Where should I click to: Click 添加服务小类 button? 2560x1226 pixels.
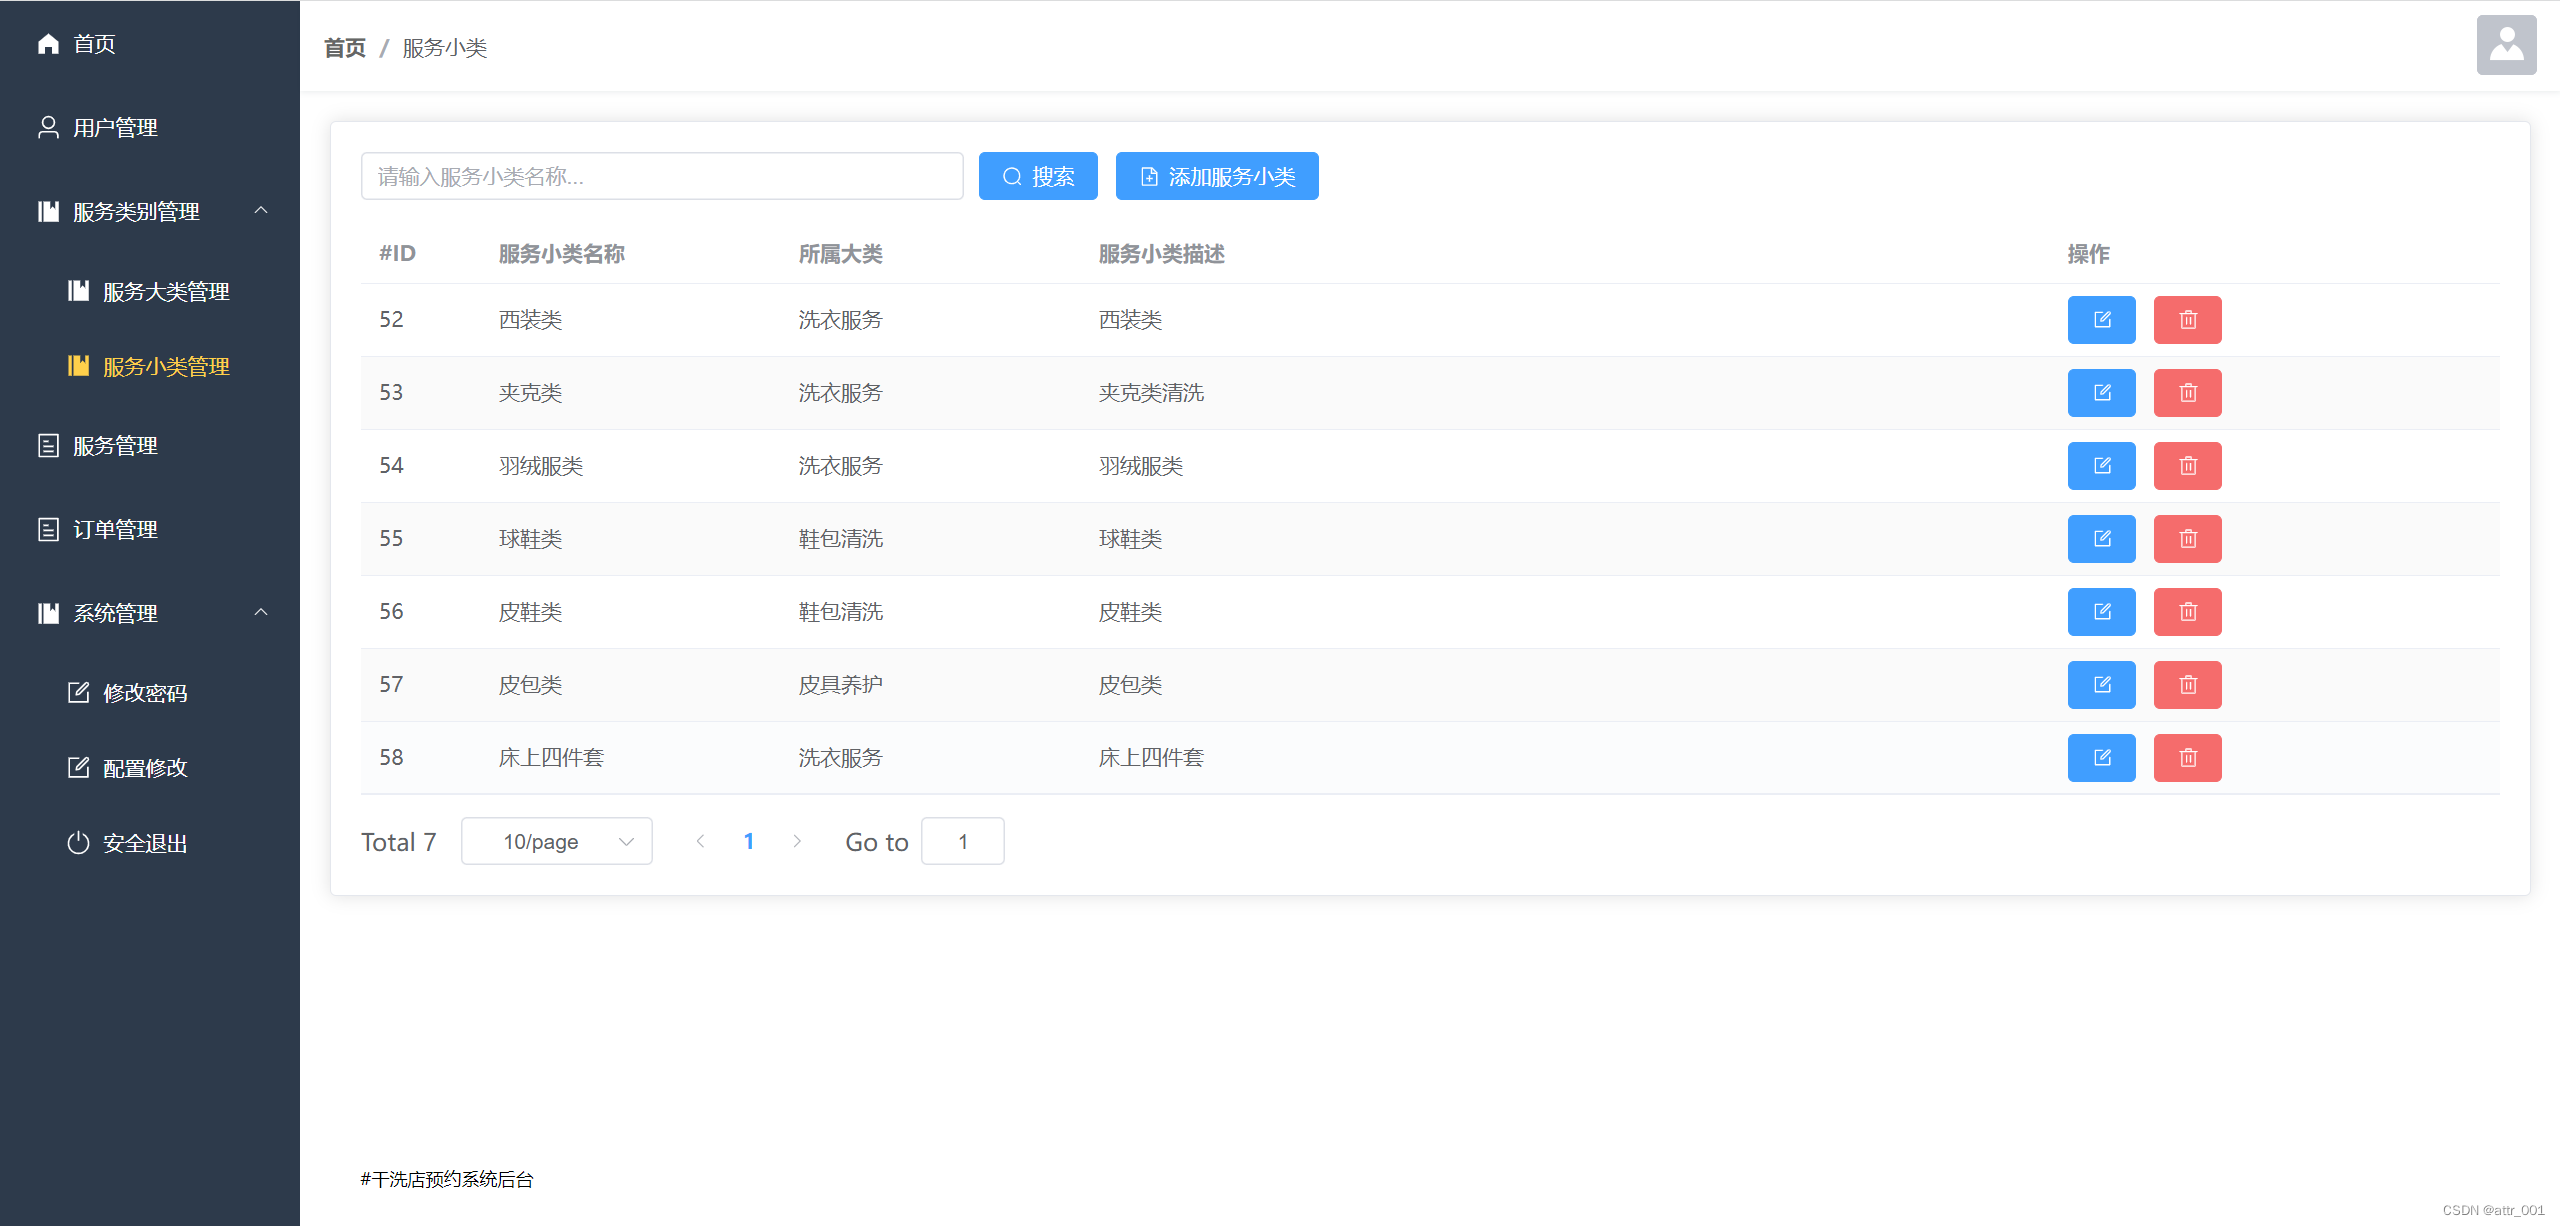[x=1216, y=177]
